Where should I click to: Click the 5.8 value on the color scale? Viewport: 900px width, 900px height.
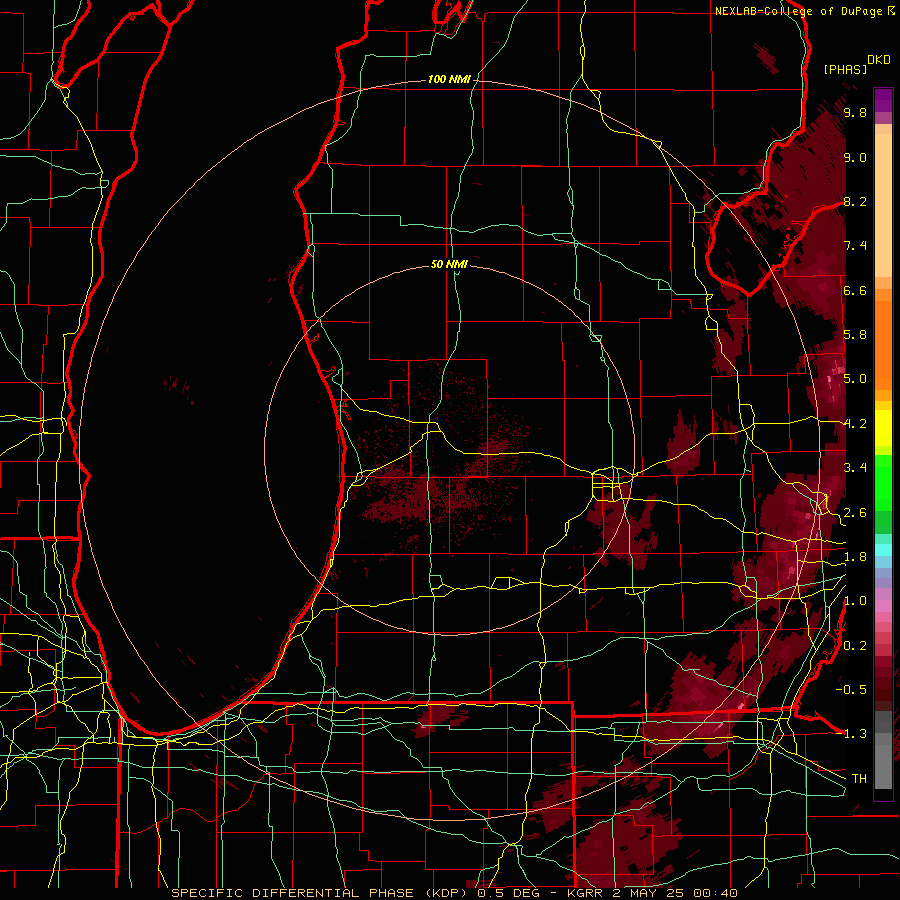click(855, 335)
